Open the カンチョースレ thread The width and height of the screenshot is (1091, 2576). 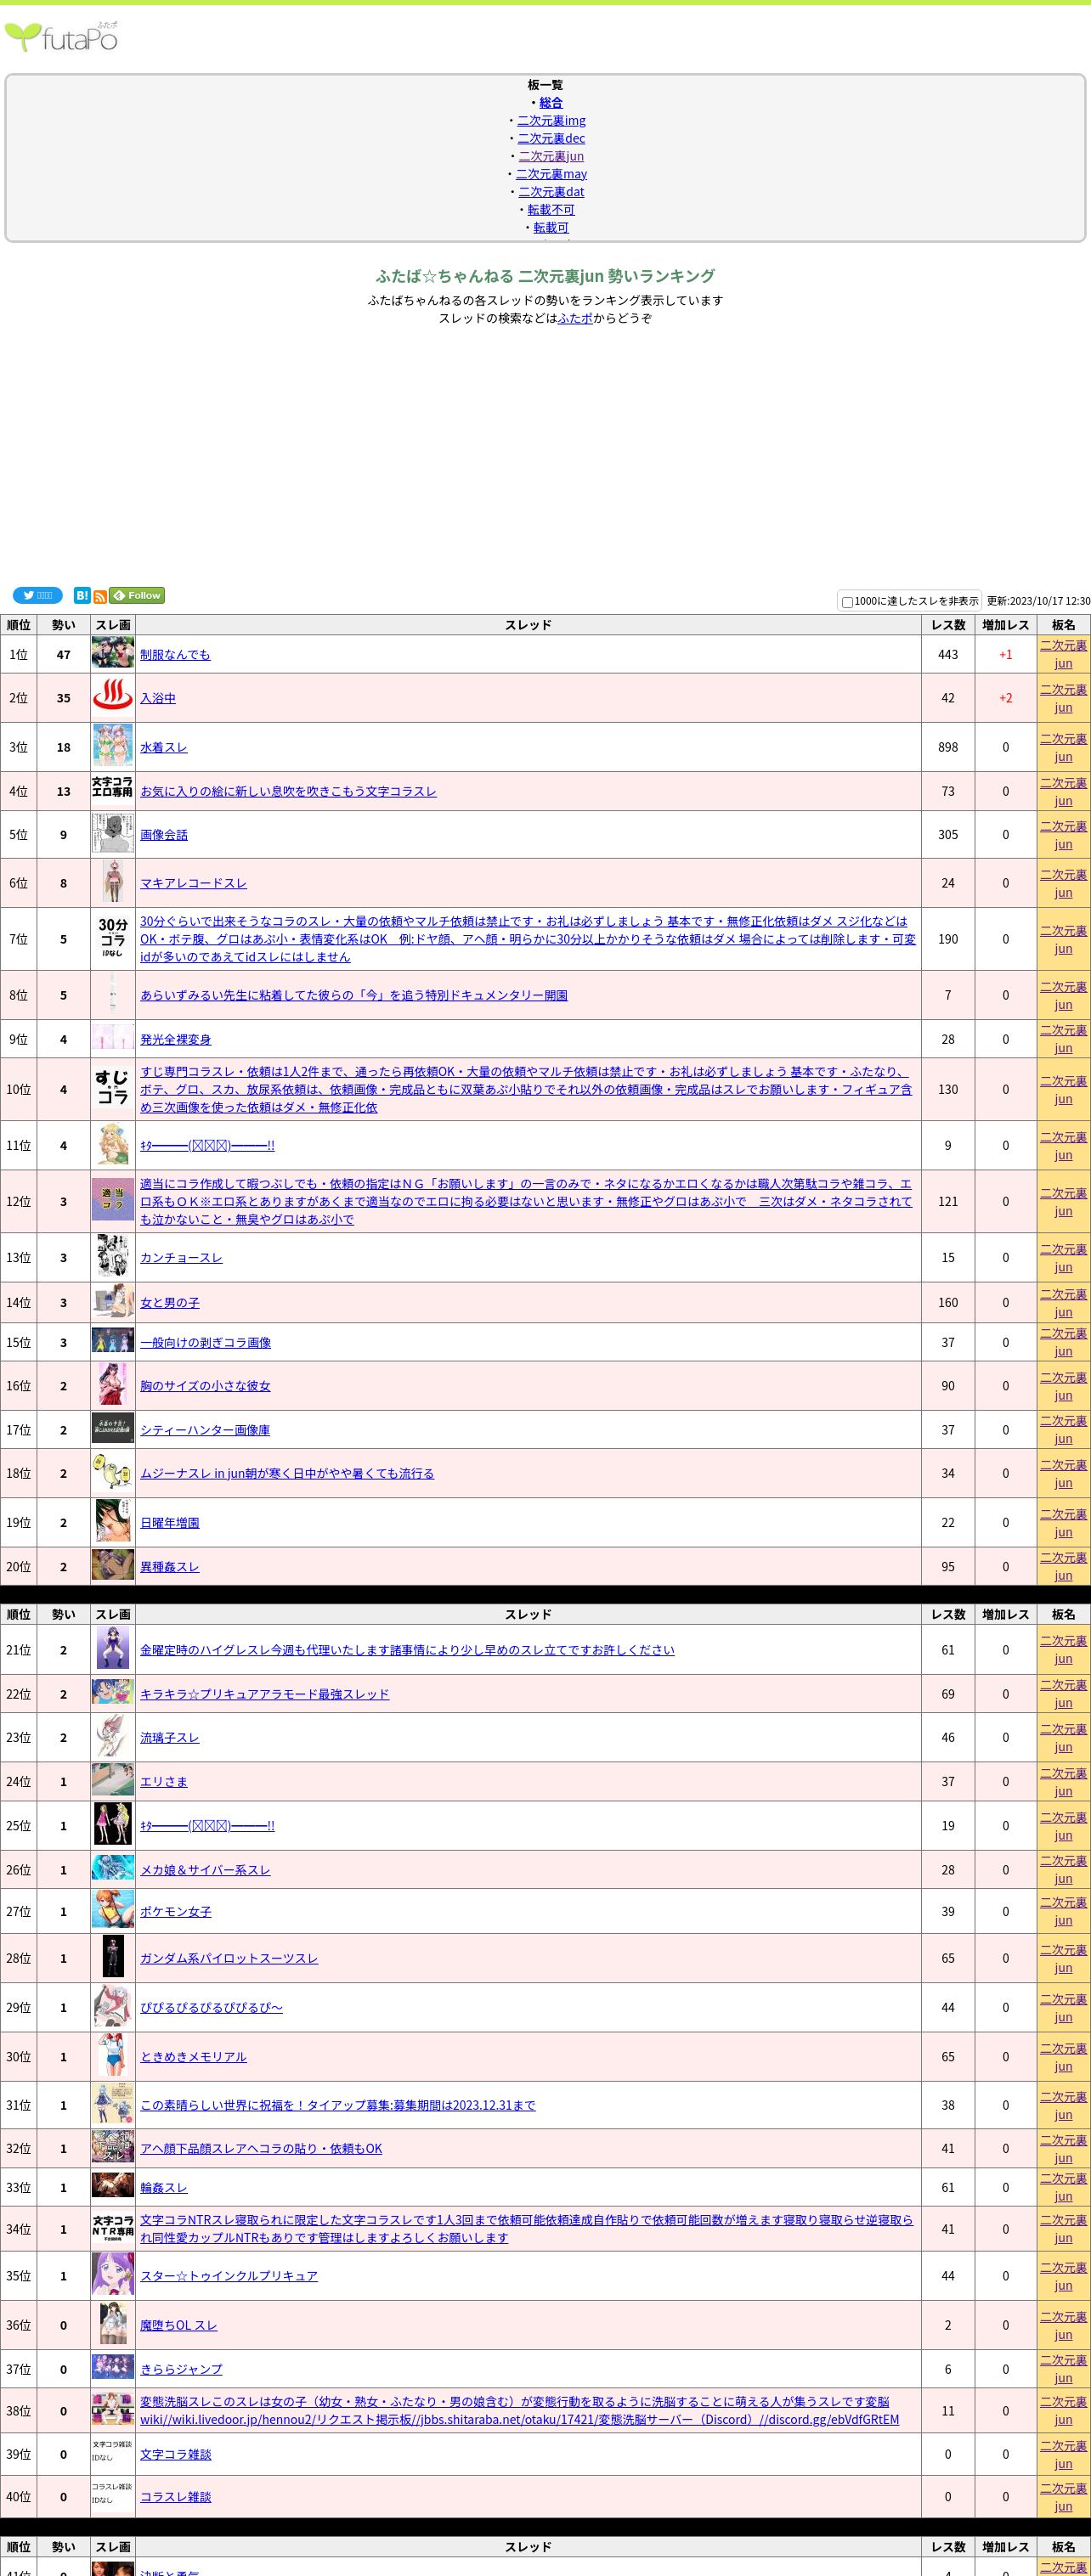point(181,1257)
